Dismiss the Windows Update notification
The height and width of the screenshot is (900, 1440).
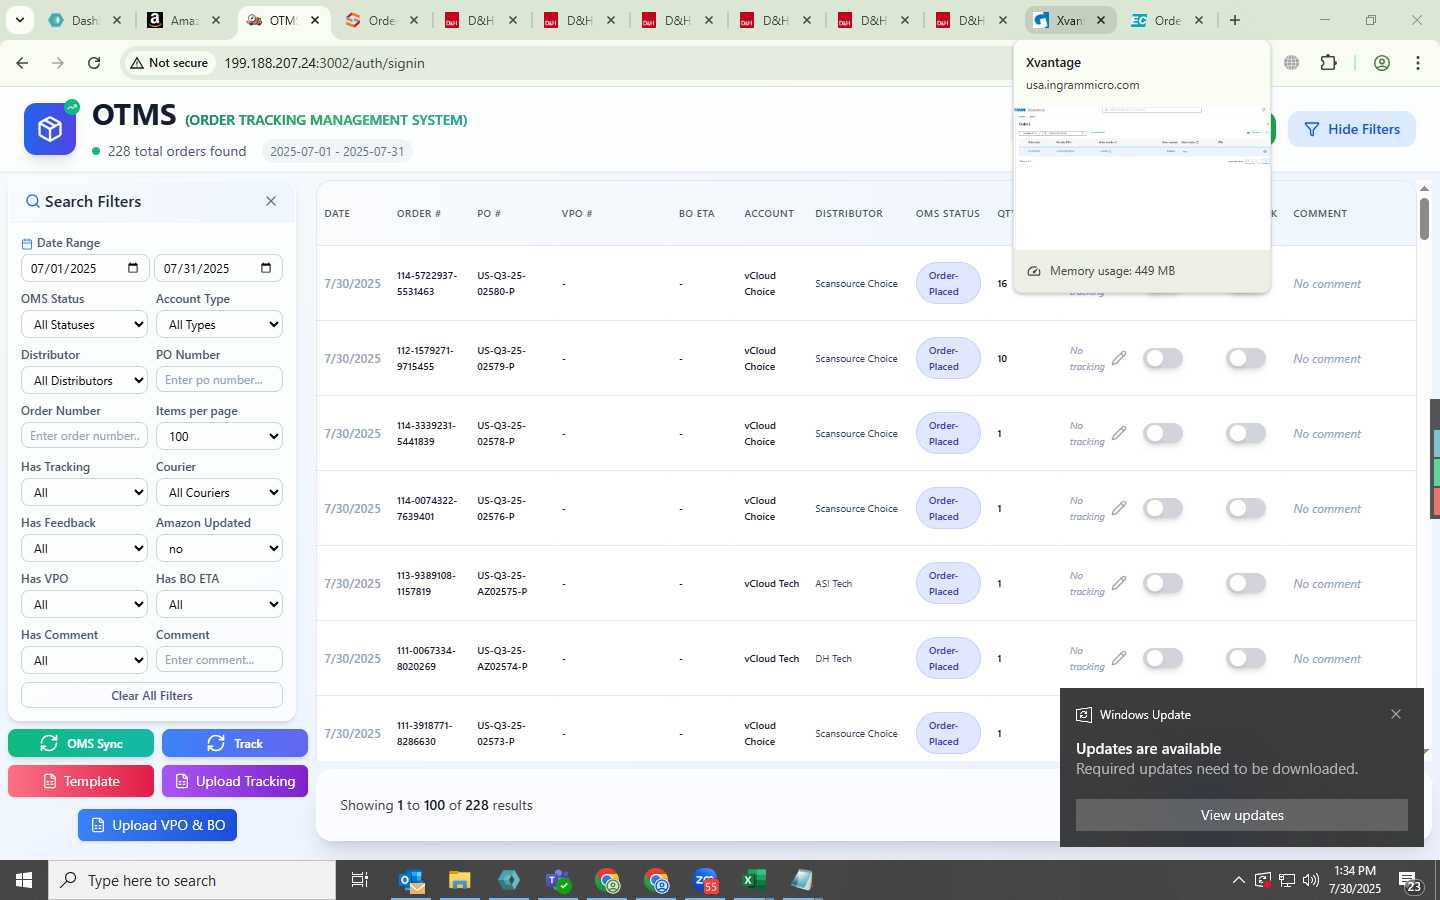pos(1396,714)
